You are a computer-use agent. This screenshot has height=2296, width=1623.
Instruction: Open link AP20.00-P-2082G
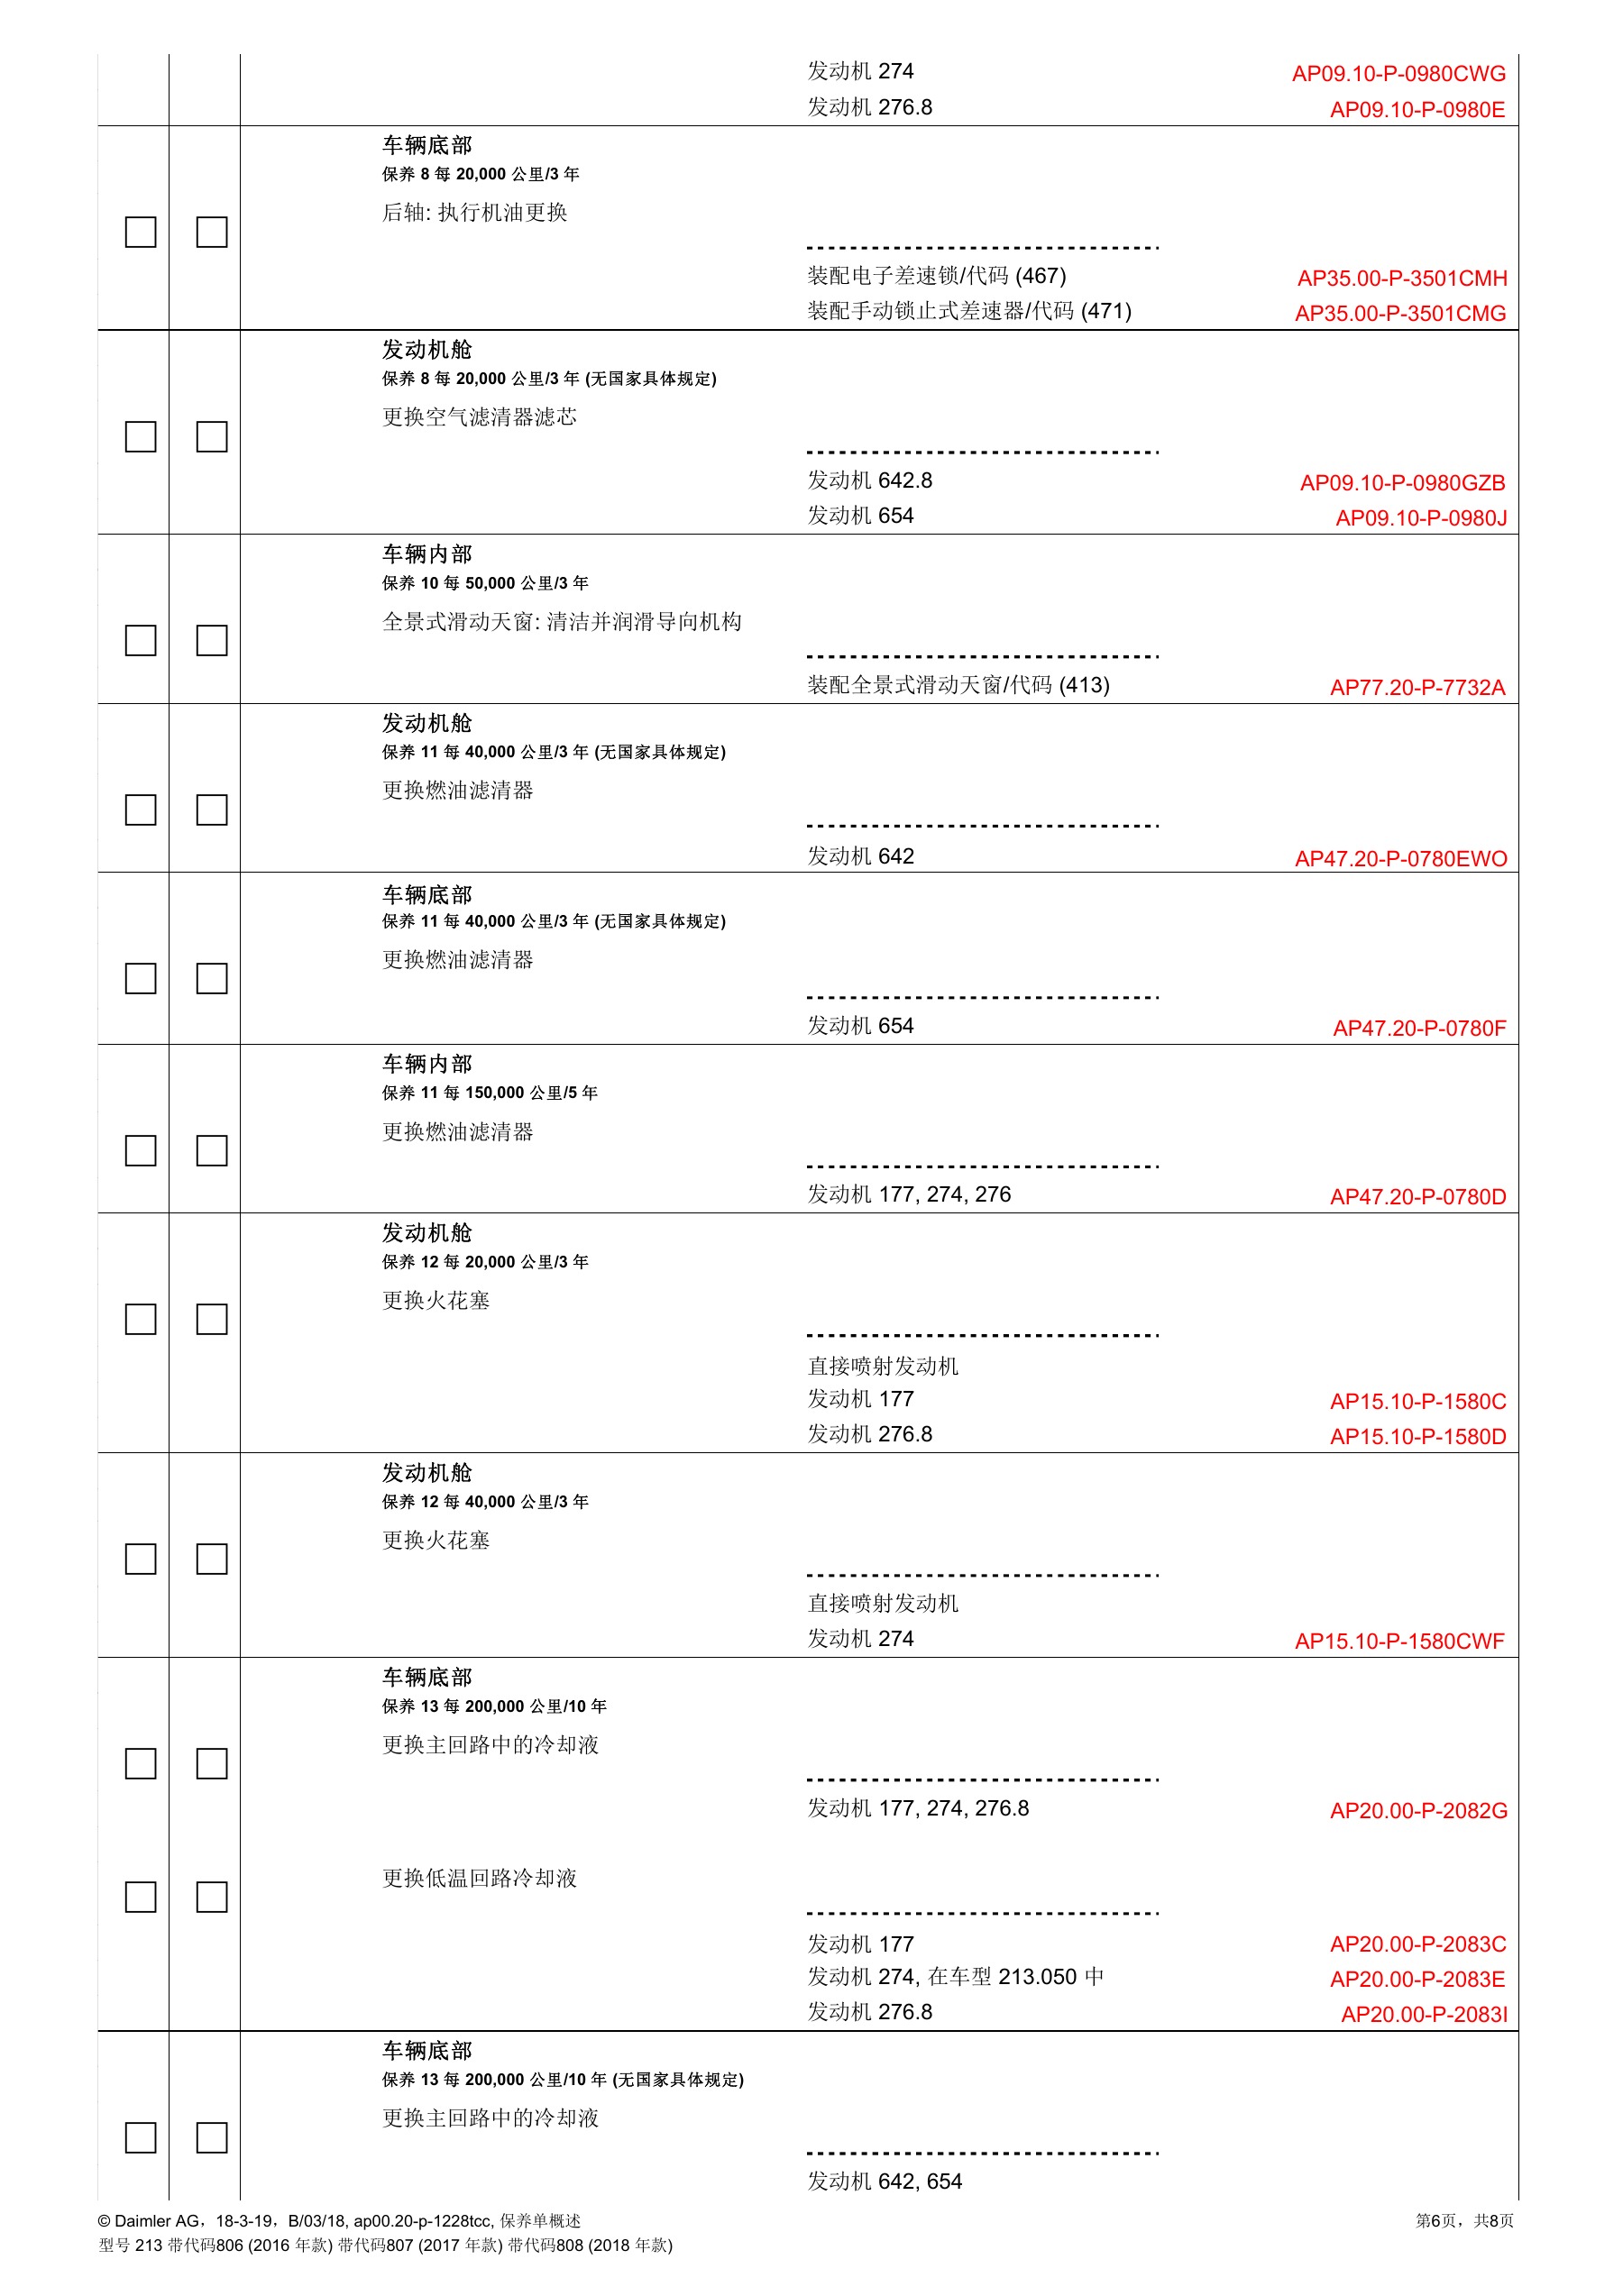coord(1417,1811)
